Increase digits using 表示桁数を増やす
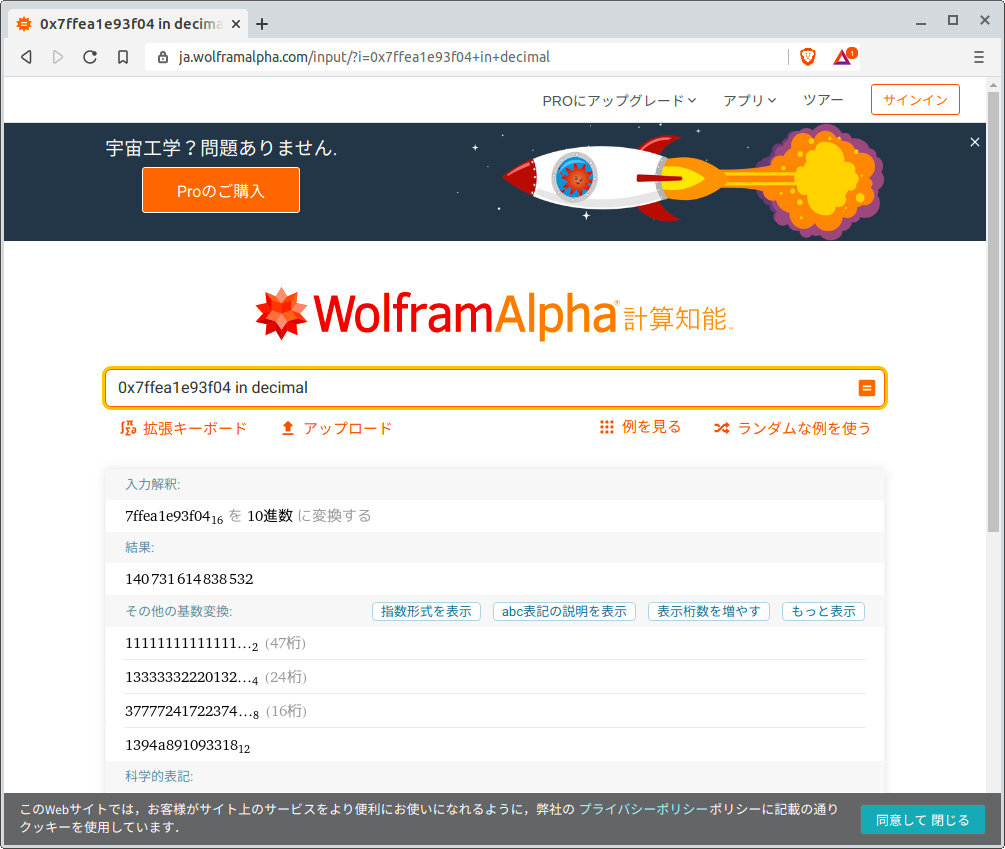The height and width of the screenshot is (849, 1005). coord(708,611)
